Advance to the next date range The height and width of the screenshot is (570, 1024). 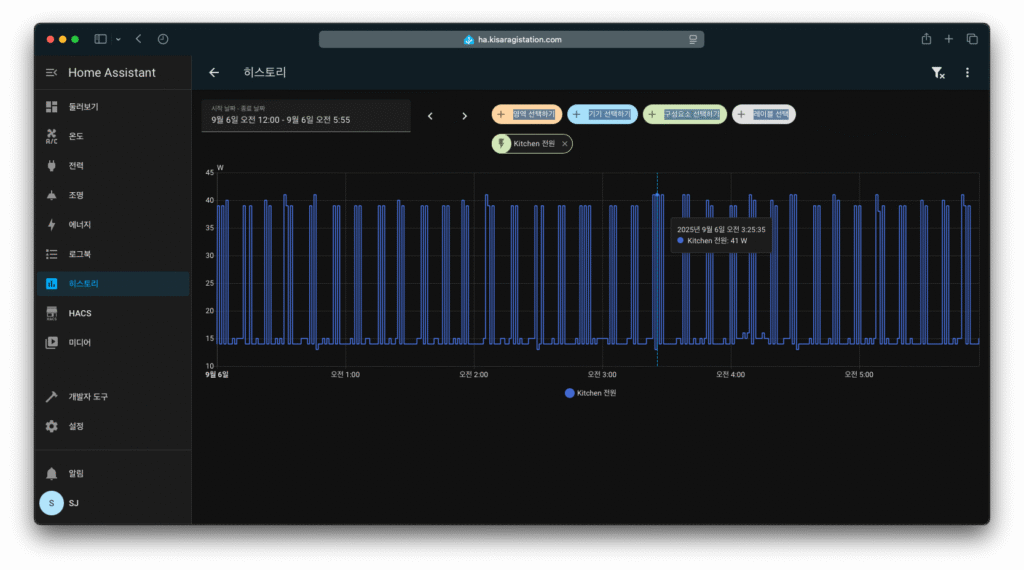pyautogui.click(x=464, y=116)
